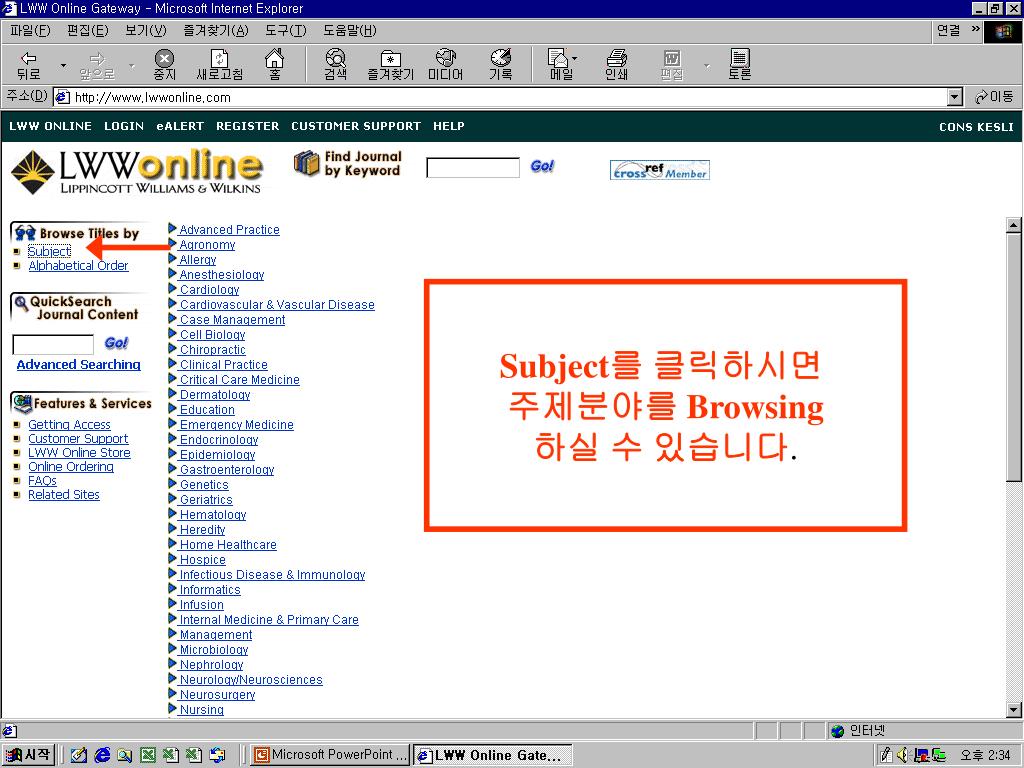
Task: Click the forward 앞으로 toolbar button
Action: point(97,65)
